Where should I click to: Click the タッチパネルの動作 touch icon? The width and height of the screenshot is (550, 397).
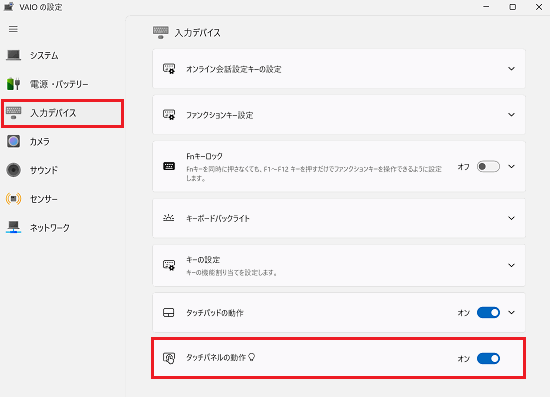169,358
